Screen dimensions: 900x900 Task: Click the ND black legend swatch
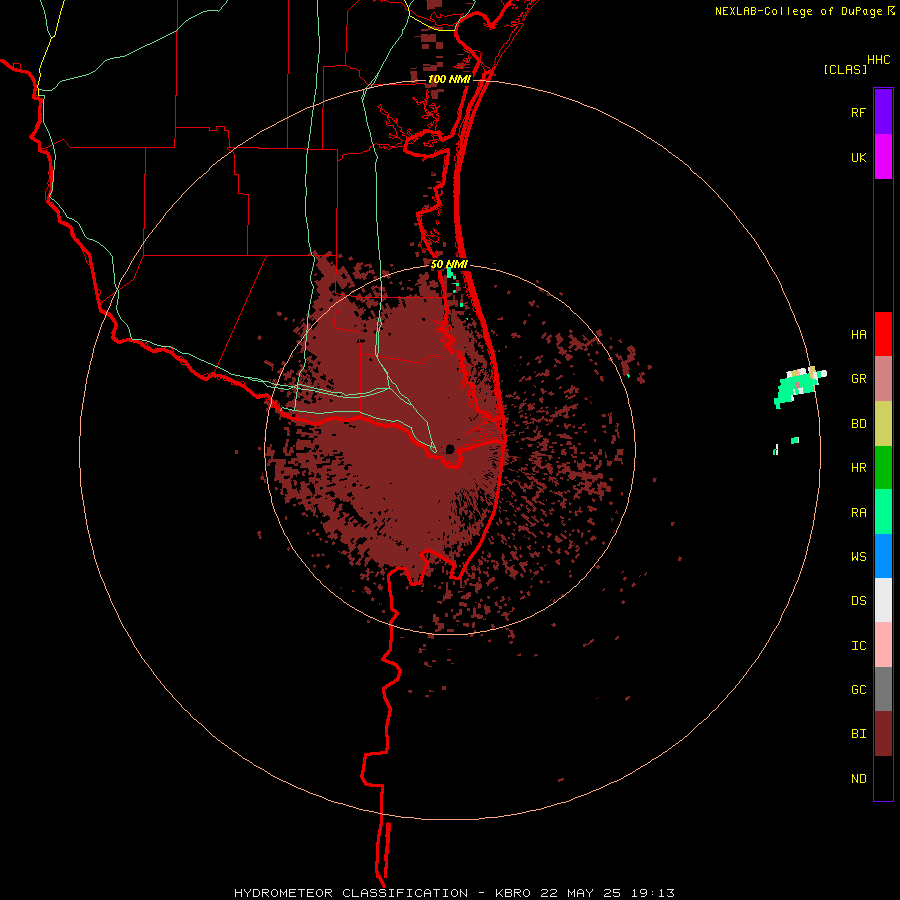coord(883,778)
